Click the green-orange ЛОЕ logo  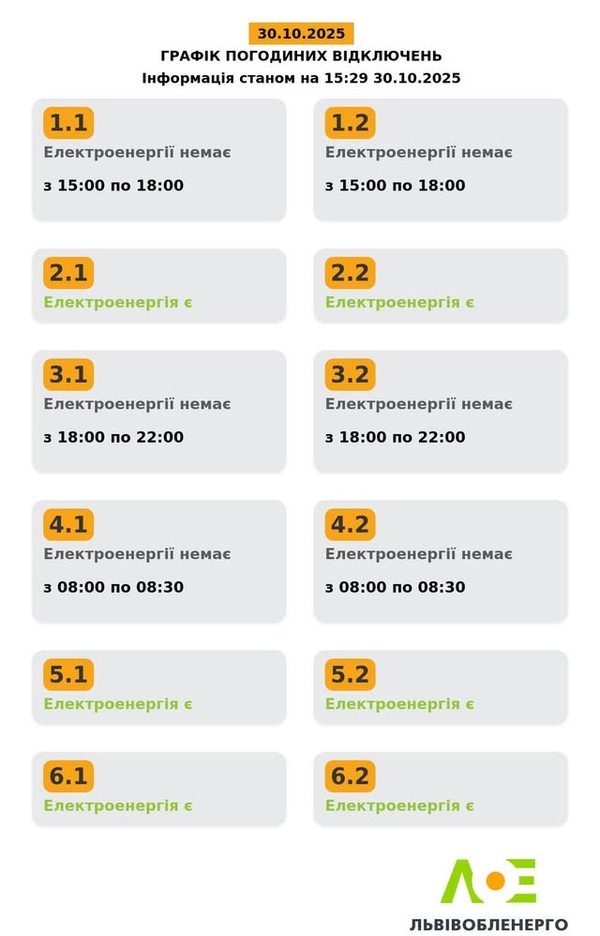point(489,881)
